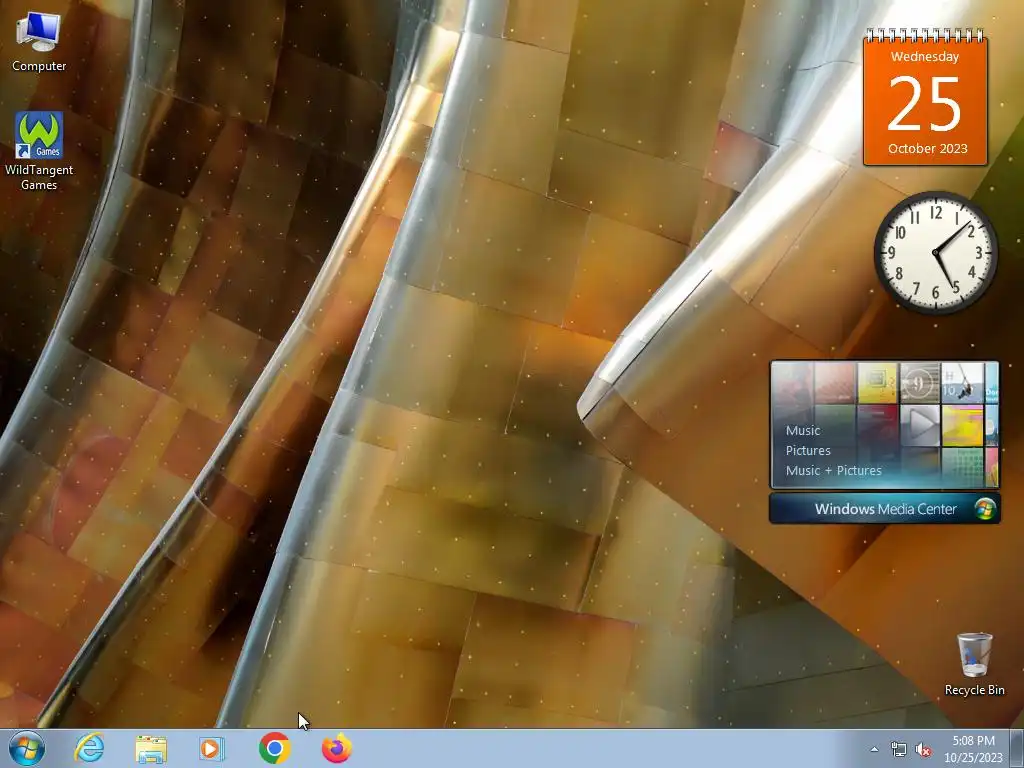1024x768 pixels.
Task: Click the Windows Media Center banner
Action: pyautogui.click(x=885, y=509)
